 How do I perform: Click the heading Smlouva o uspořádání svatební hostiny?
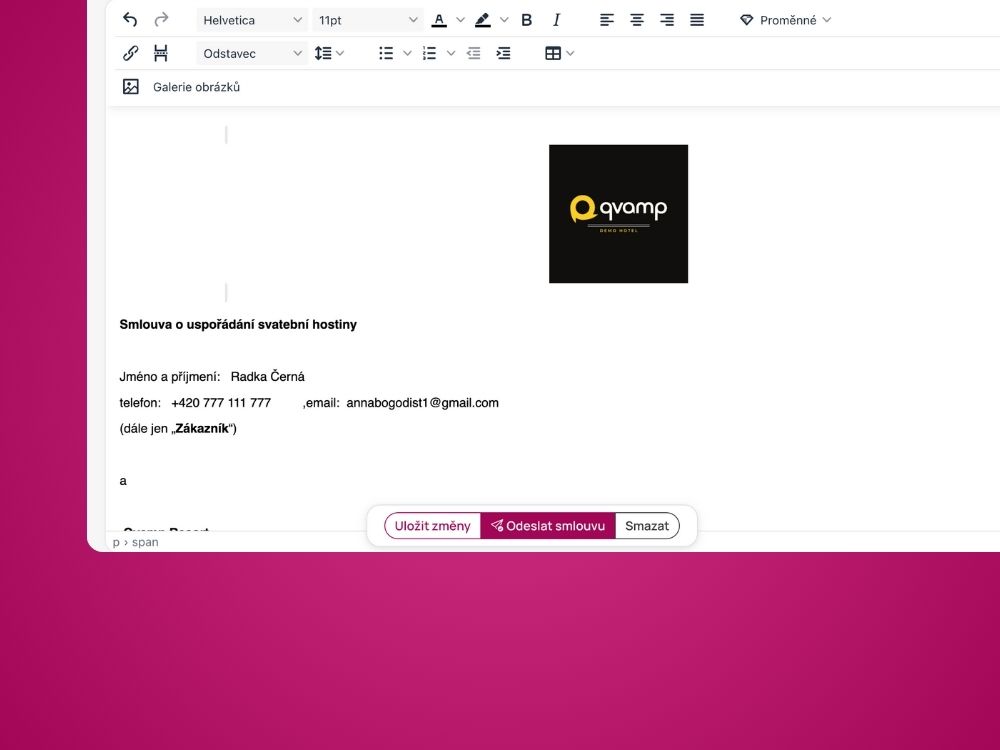[238, 325]
